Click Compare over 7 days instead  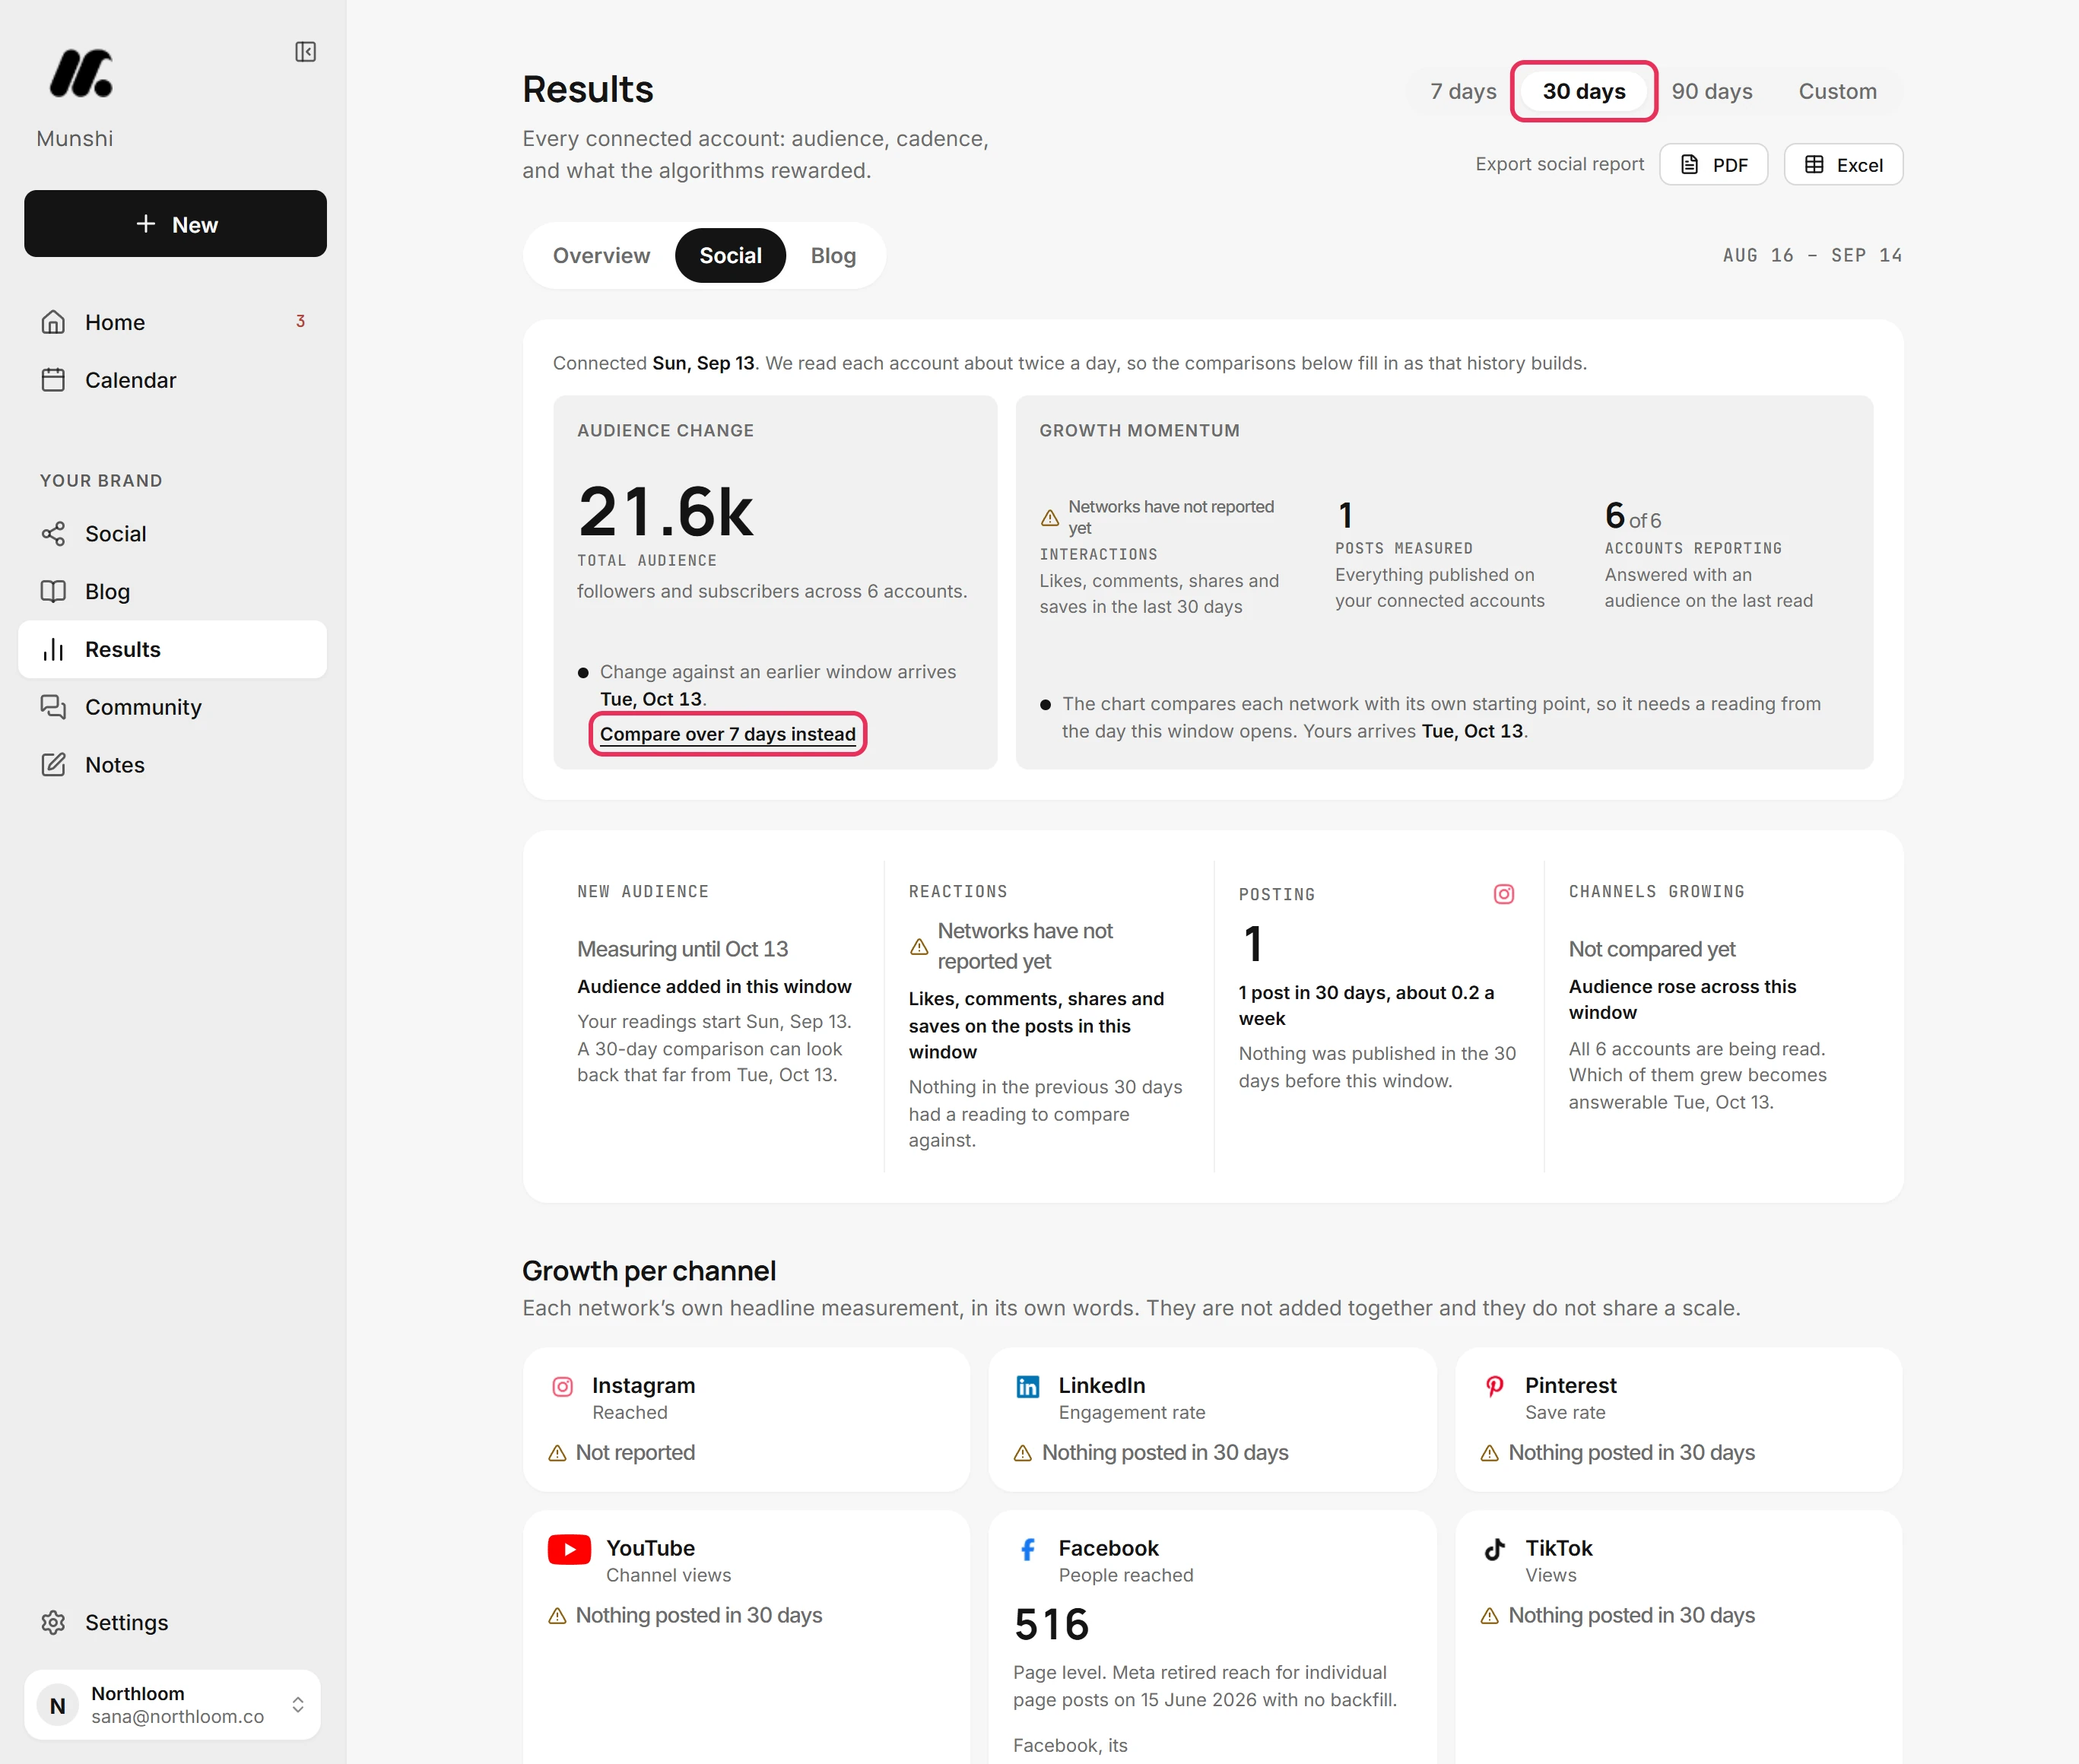[728, 734]
